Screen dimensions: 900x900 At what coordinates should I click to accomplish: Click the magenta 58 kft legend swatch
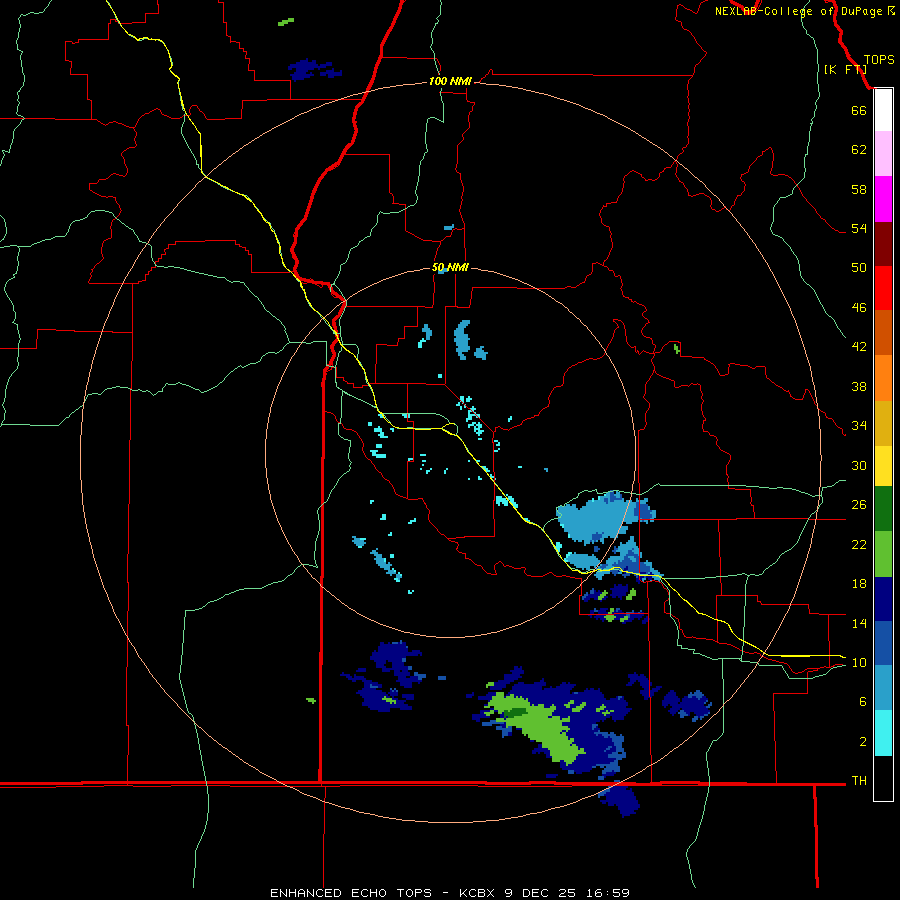883,199
